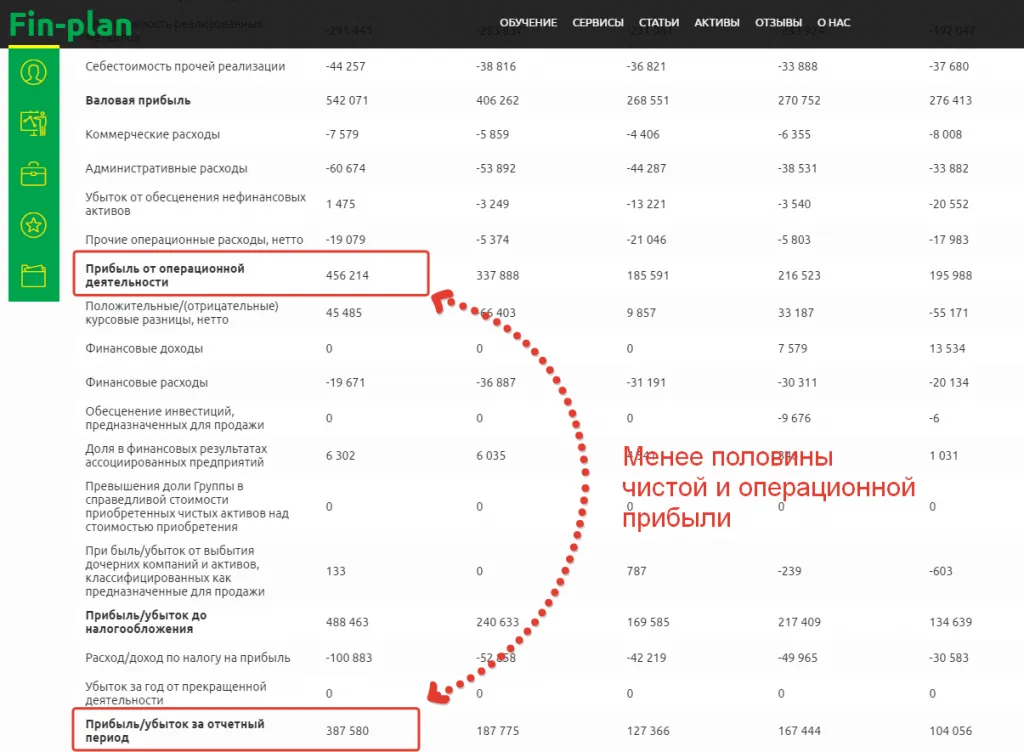This screenshot has width=1024, height=752.
Task: Click the investment impairment value -9 676
Action: pyautogui.click(x=794, y=418)
